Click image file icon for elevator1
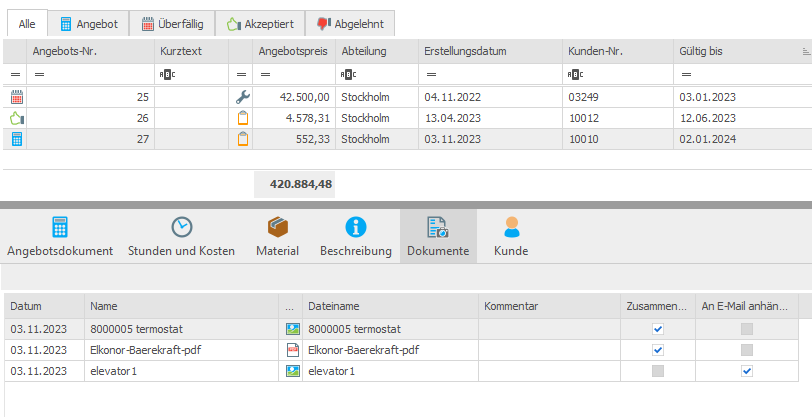The height and width of the screenshot is (417, 812). [x=293, y=371]
